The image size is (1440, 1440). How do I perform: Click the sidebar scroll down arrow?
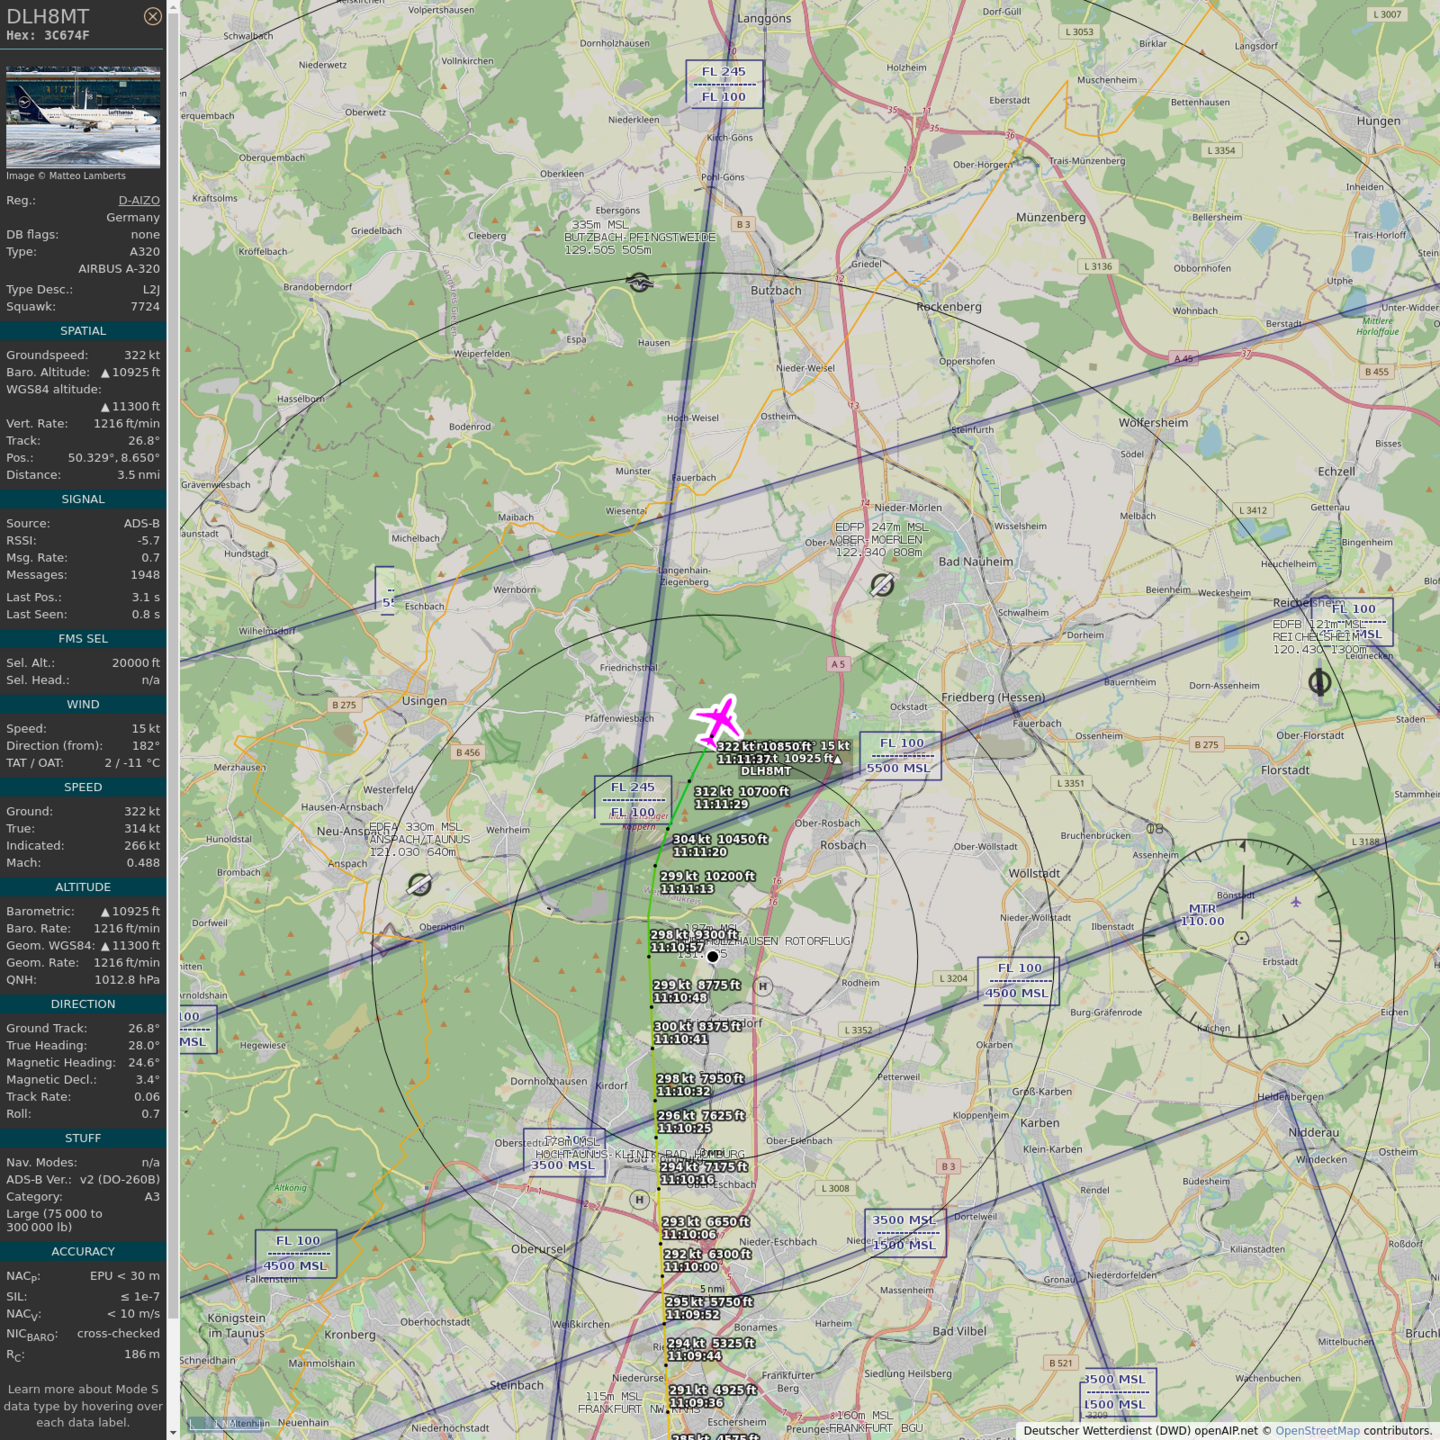click(x=172, y=1432)
